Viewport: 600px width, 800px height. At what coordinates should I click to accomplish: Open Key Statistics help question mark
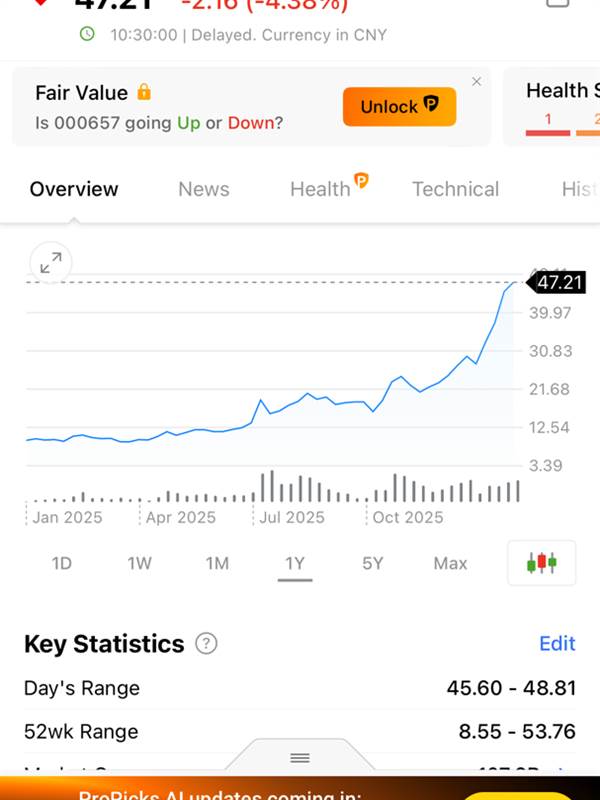(206, 644)
